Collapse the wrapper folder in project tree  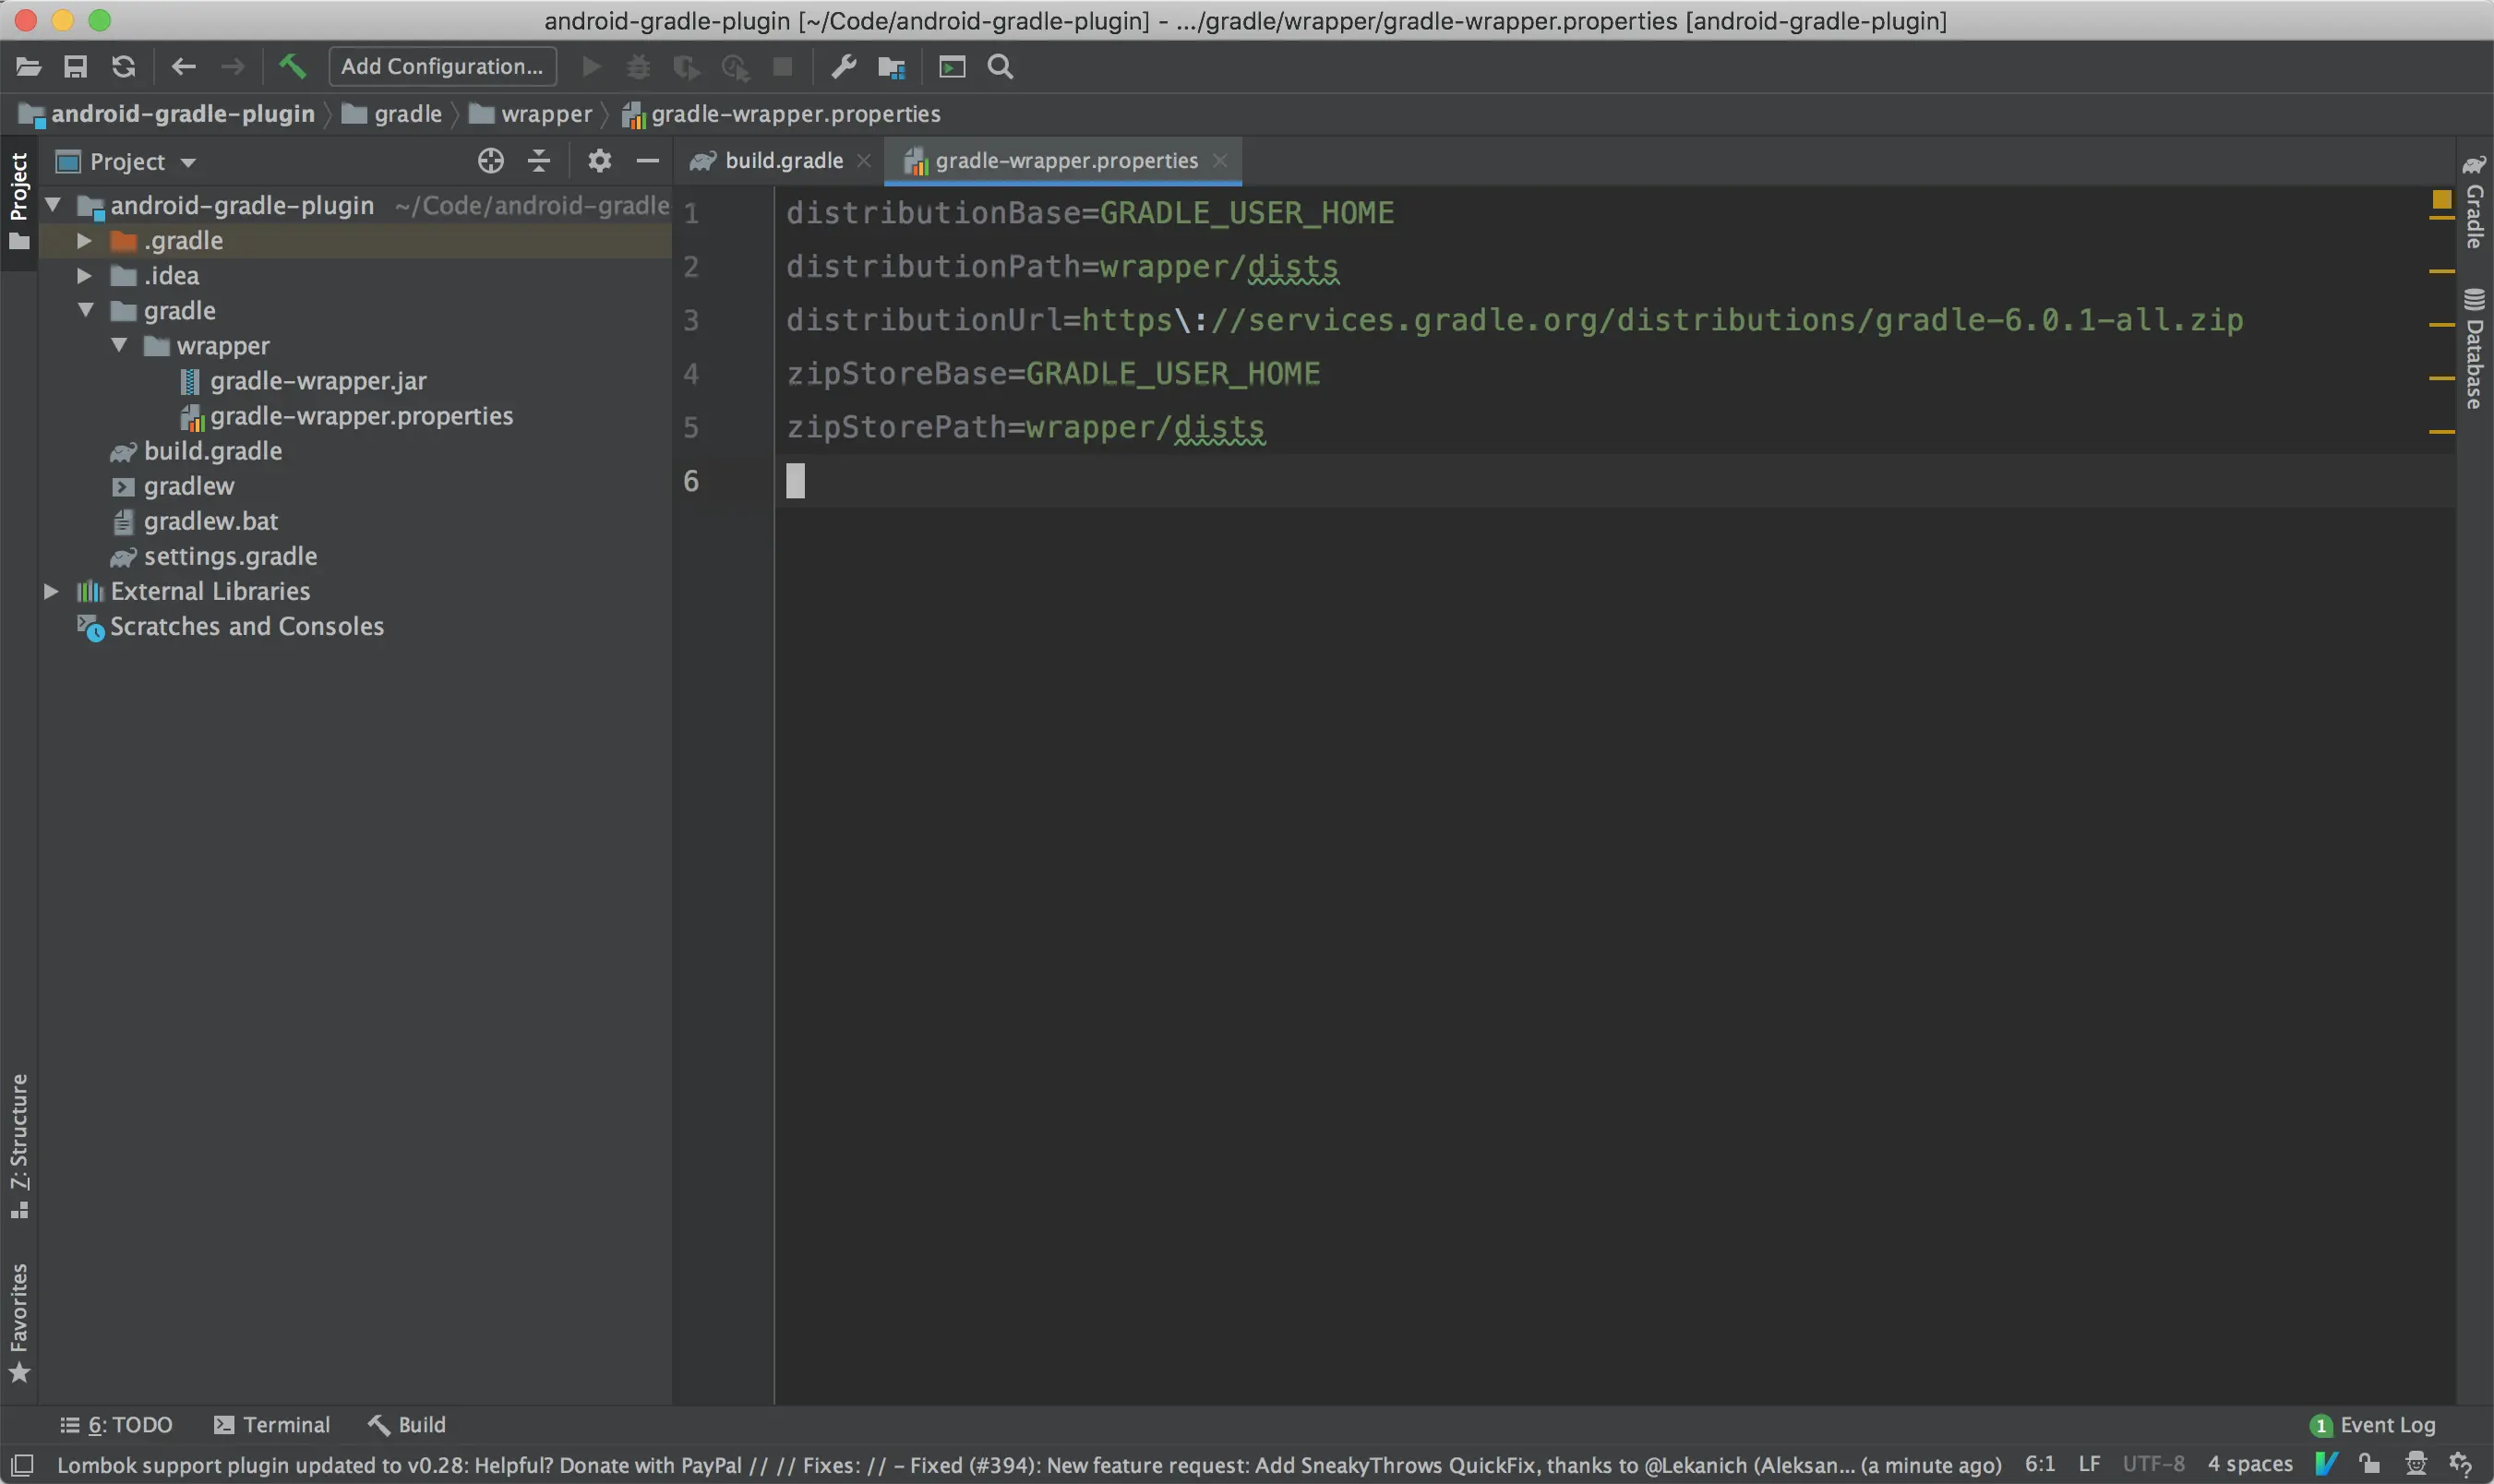[119, 346]
